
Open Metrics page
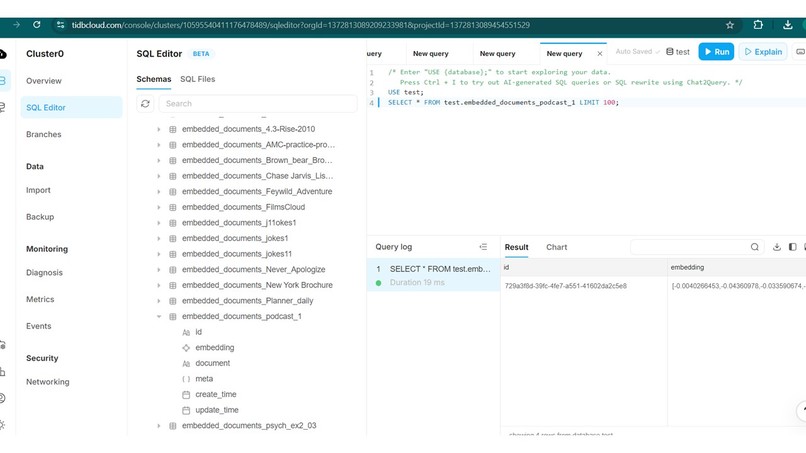pyautogui.click(x=40, y=299)
